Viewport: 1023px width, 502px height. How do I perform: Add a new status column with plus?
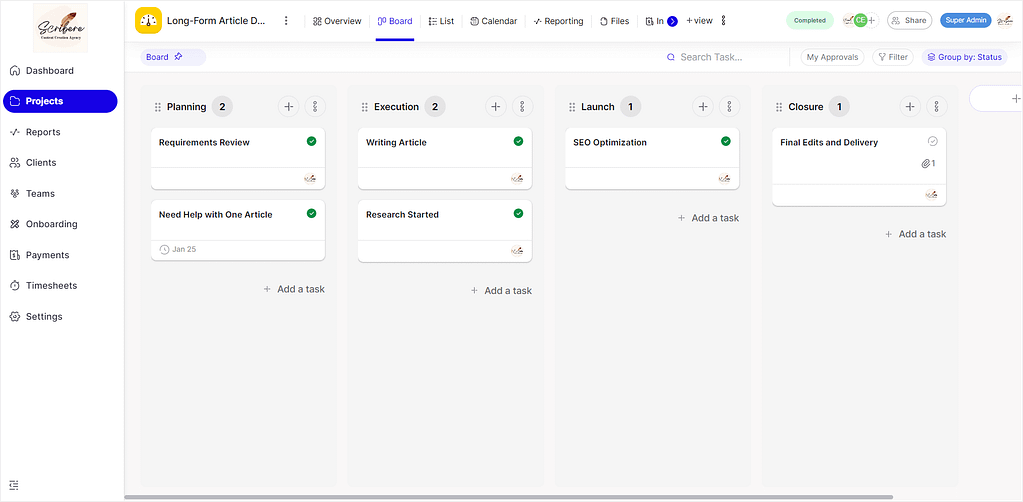click(1015, 99)
